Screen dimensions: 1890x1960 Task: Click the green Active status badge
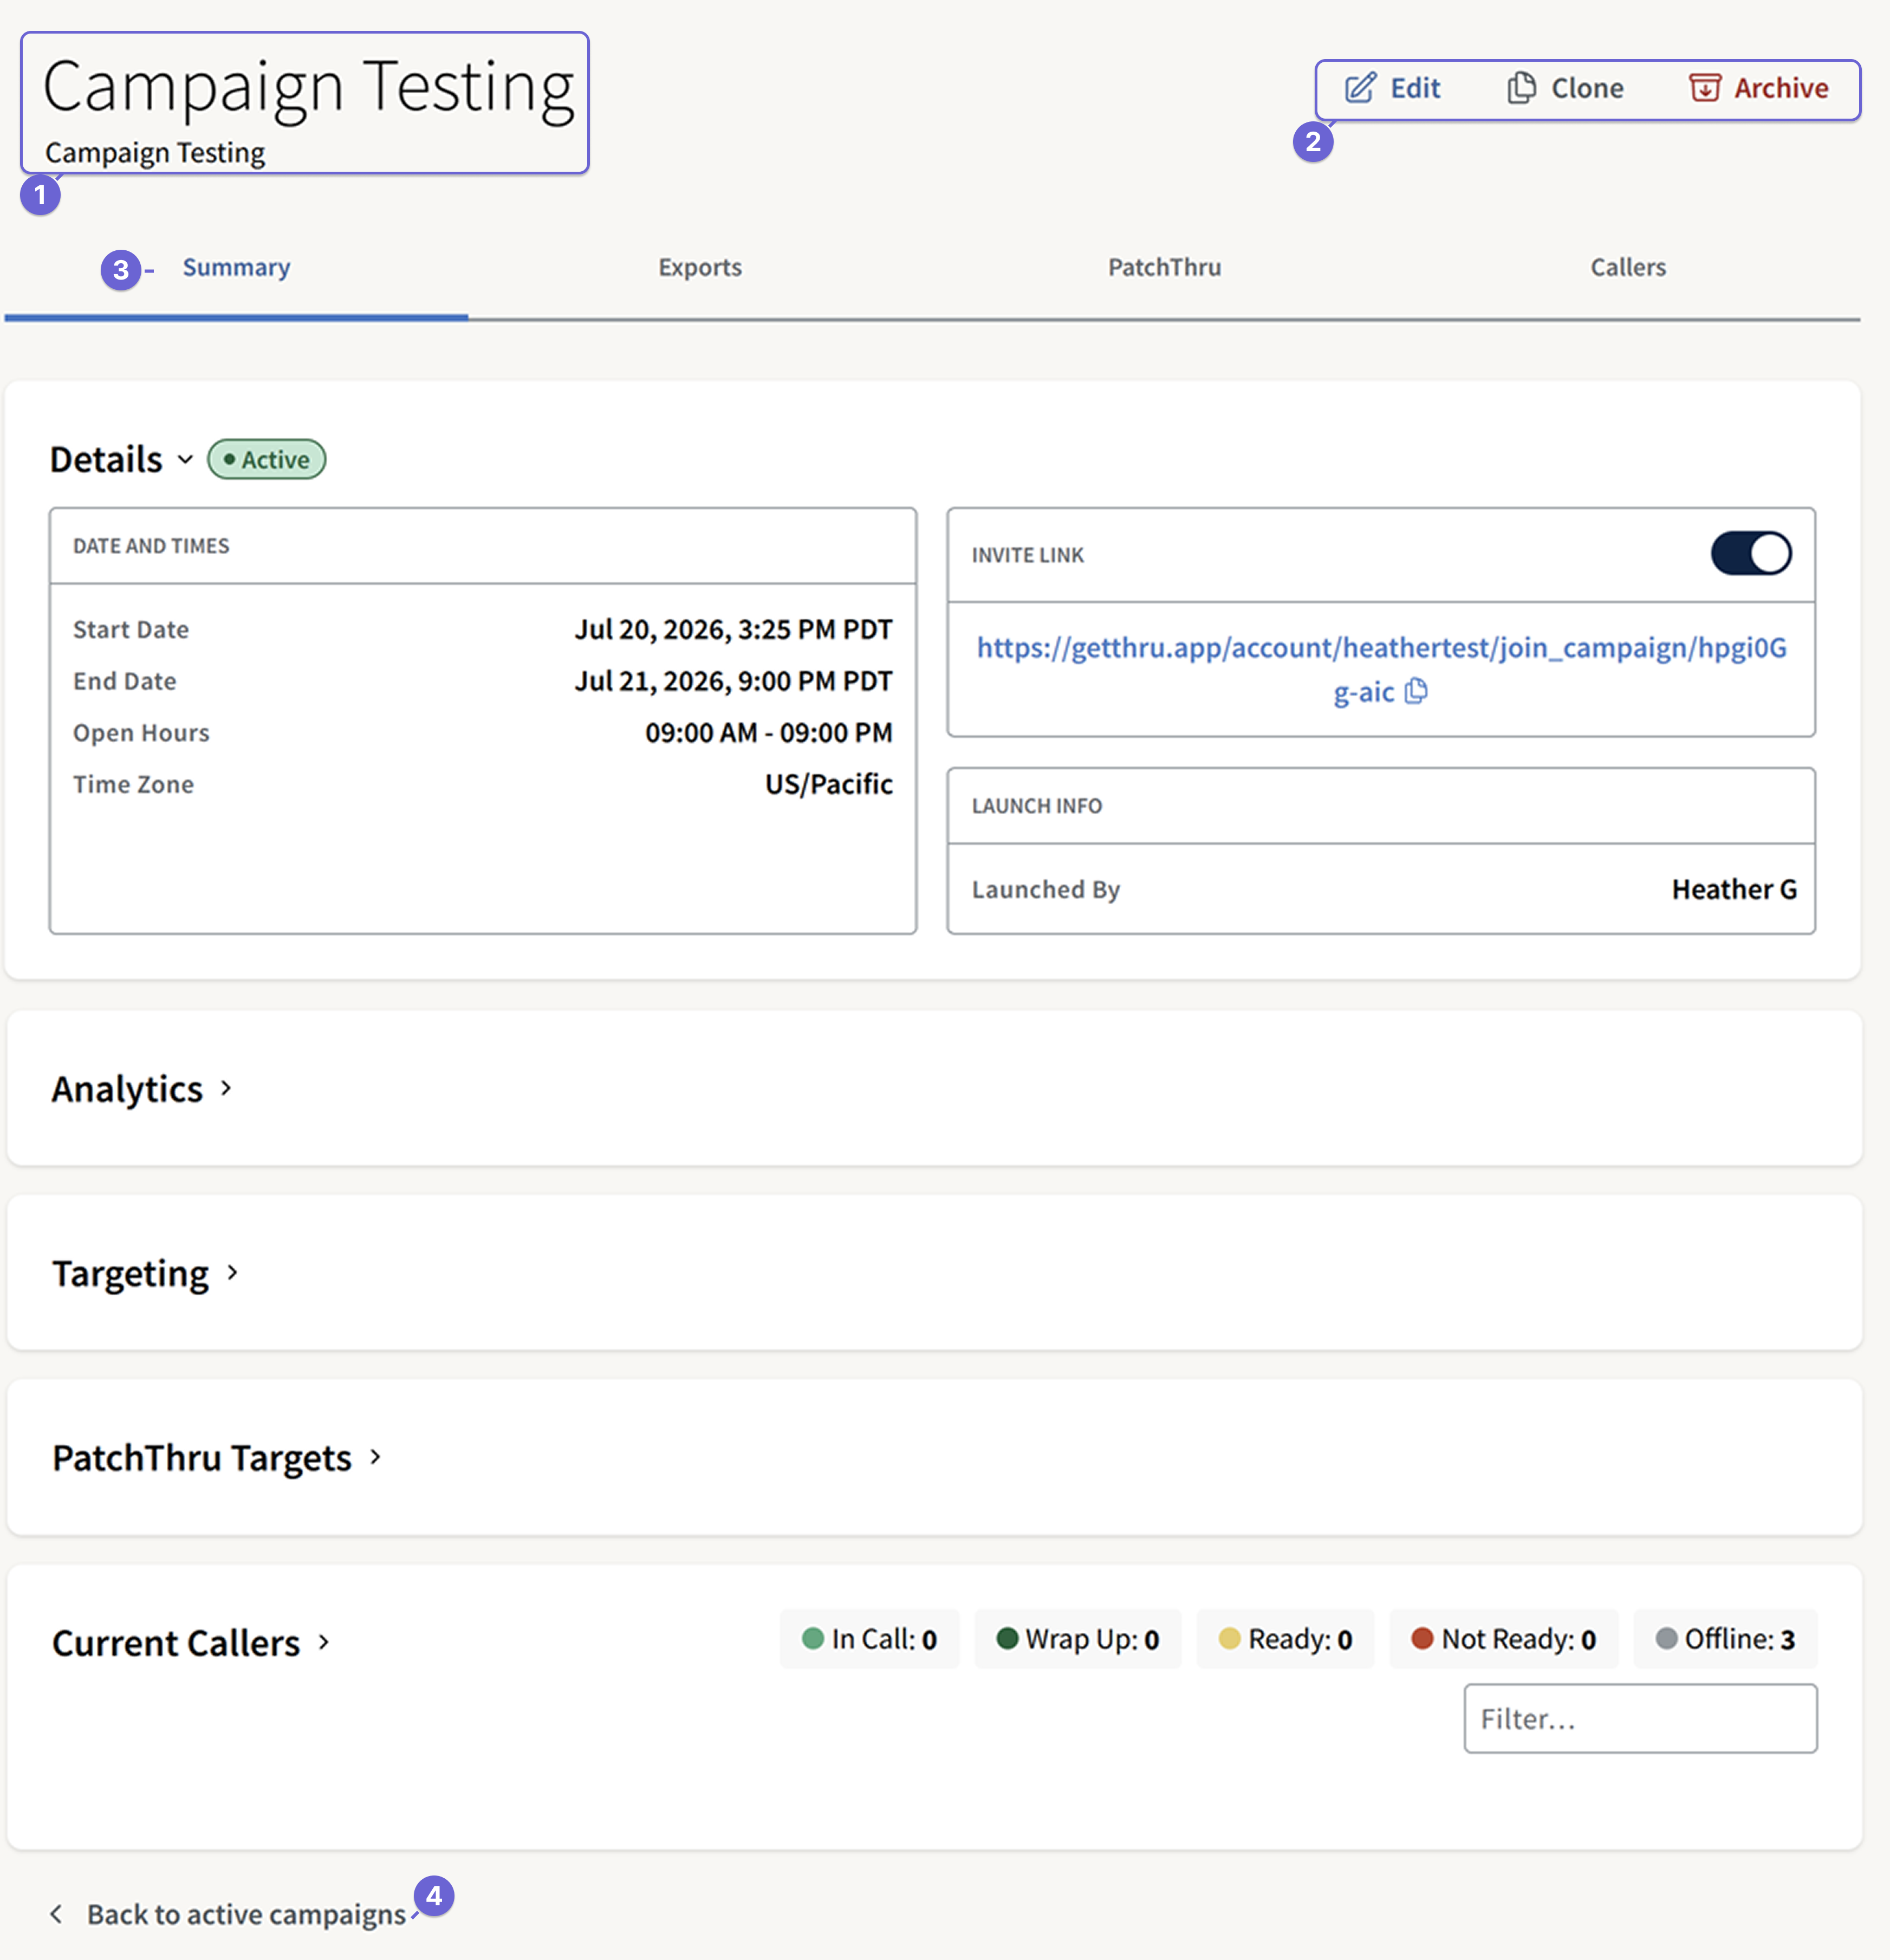[266, 459]
